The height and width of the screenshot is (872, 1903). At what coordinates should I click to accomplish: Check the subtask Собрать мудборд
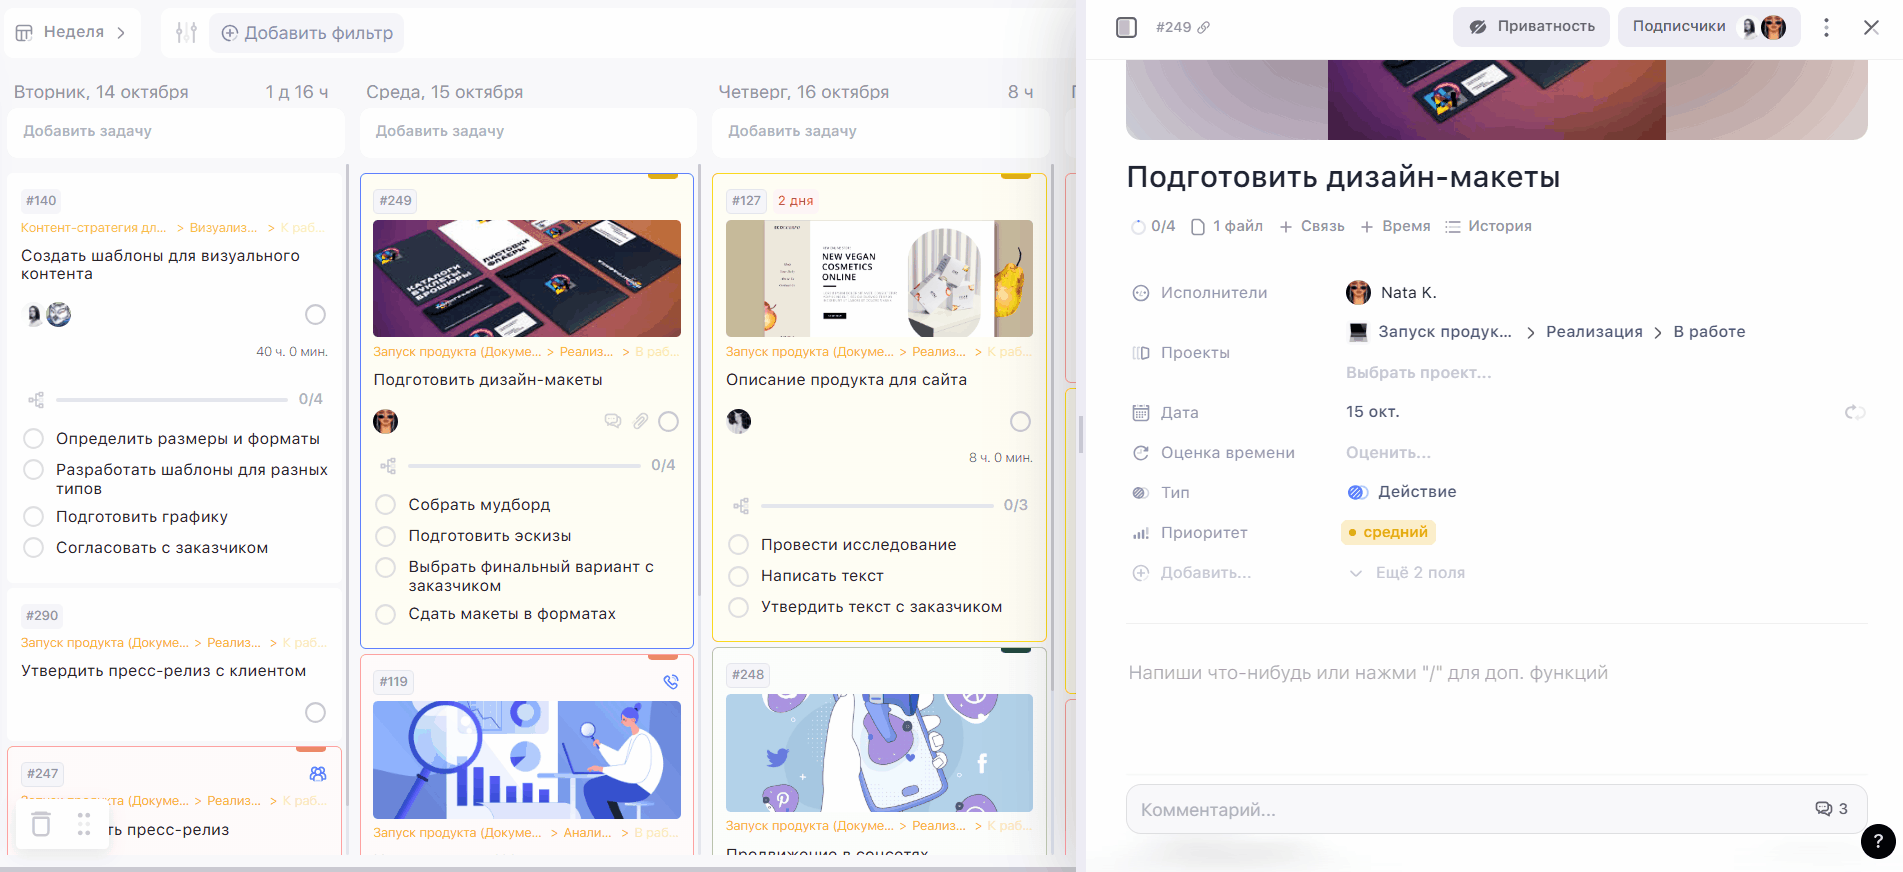tap(385, 505)
